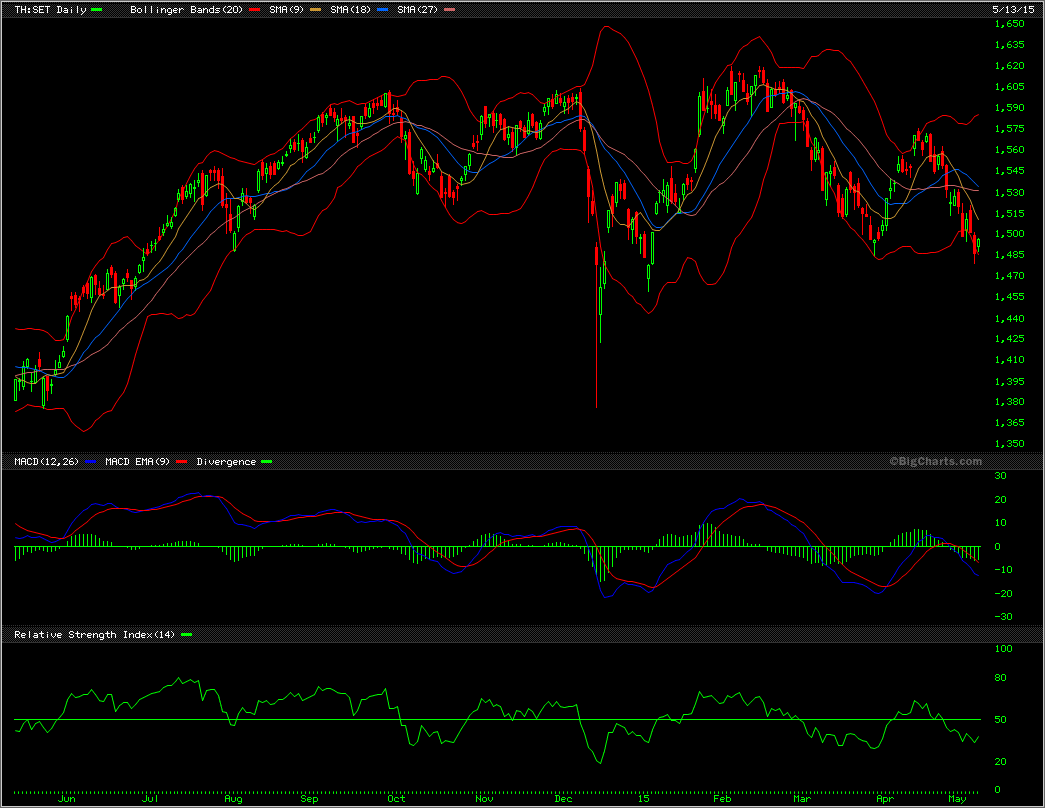1045x808 pixels.
Task: Click the '50' value on RSI axis
Action: (1000, 719)
